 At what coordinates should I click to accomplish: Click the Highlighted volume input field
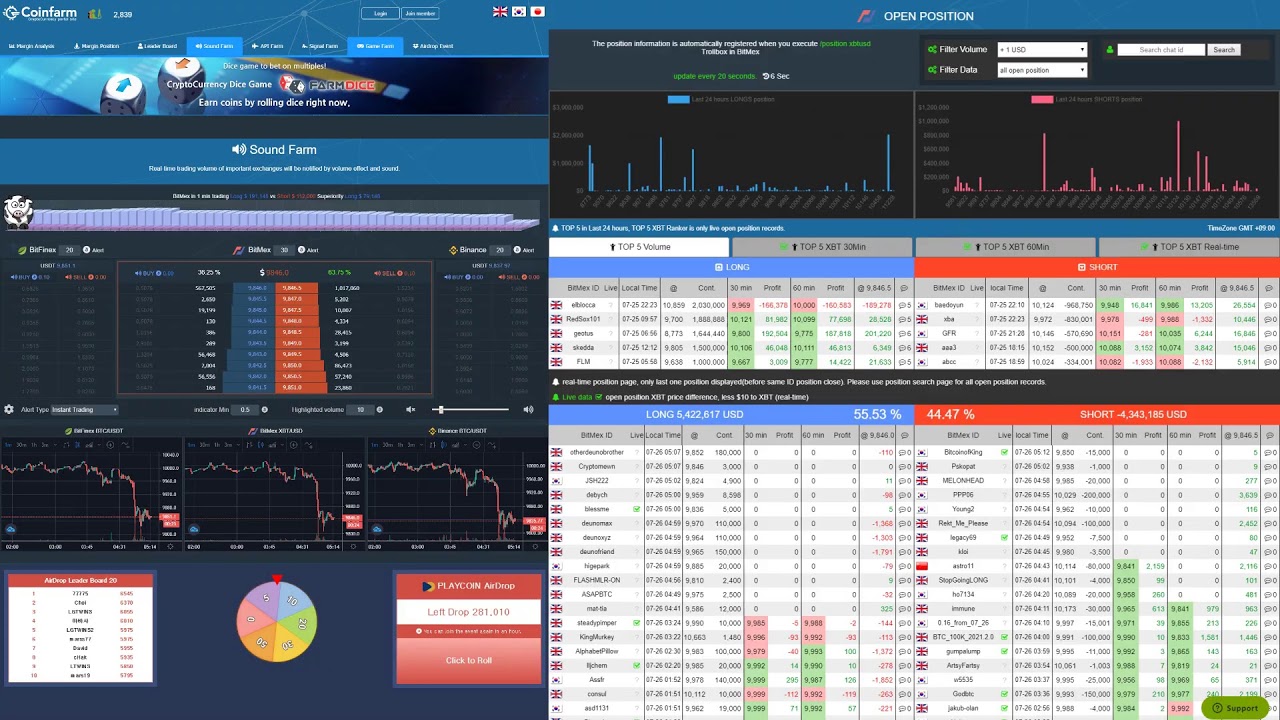[x=360, y=409]
